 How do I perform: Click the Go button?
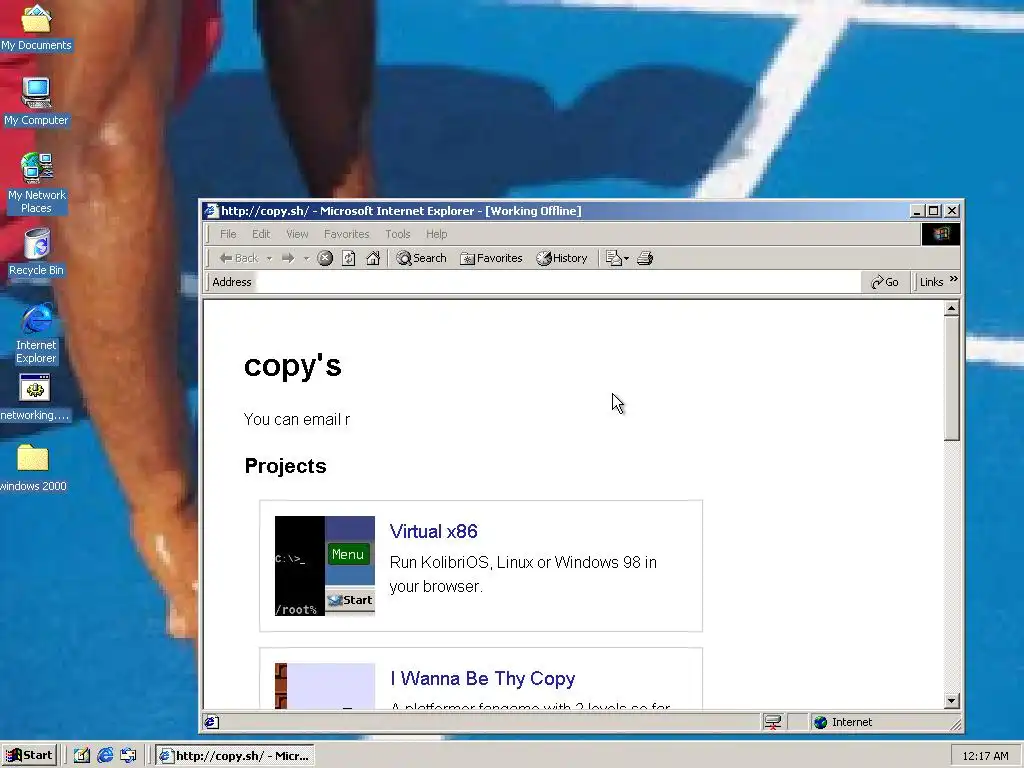click(885, 282)
